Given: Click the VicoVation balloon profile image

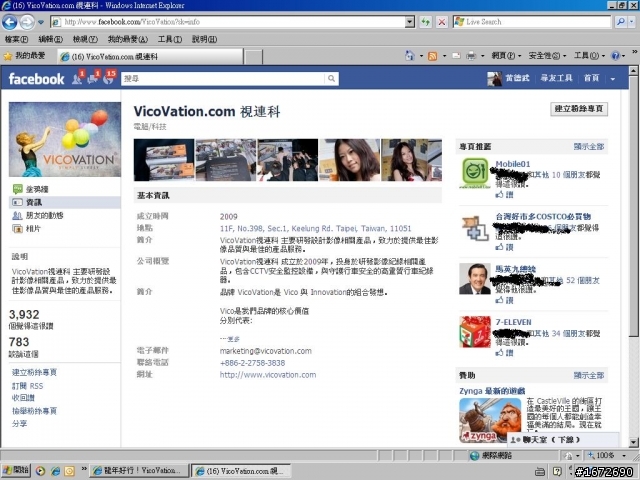Looking at the screenshot, I should (x=65, y=139).
